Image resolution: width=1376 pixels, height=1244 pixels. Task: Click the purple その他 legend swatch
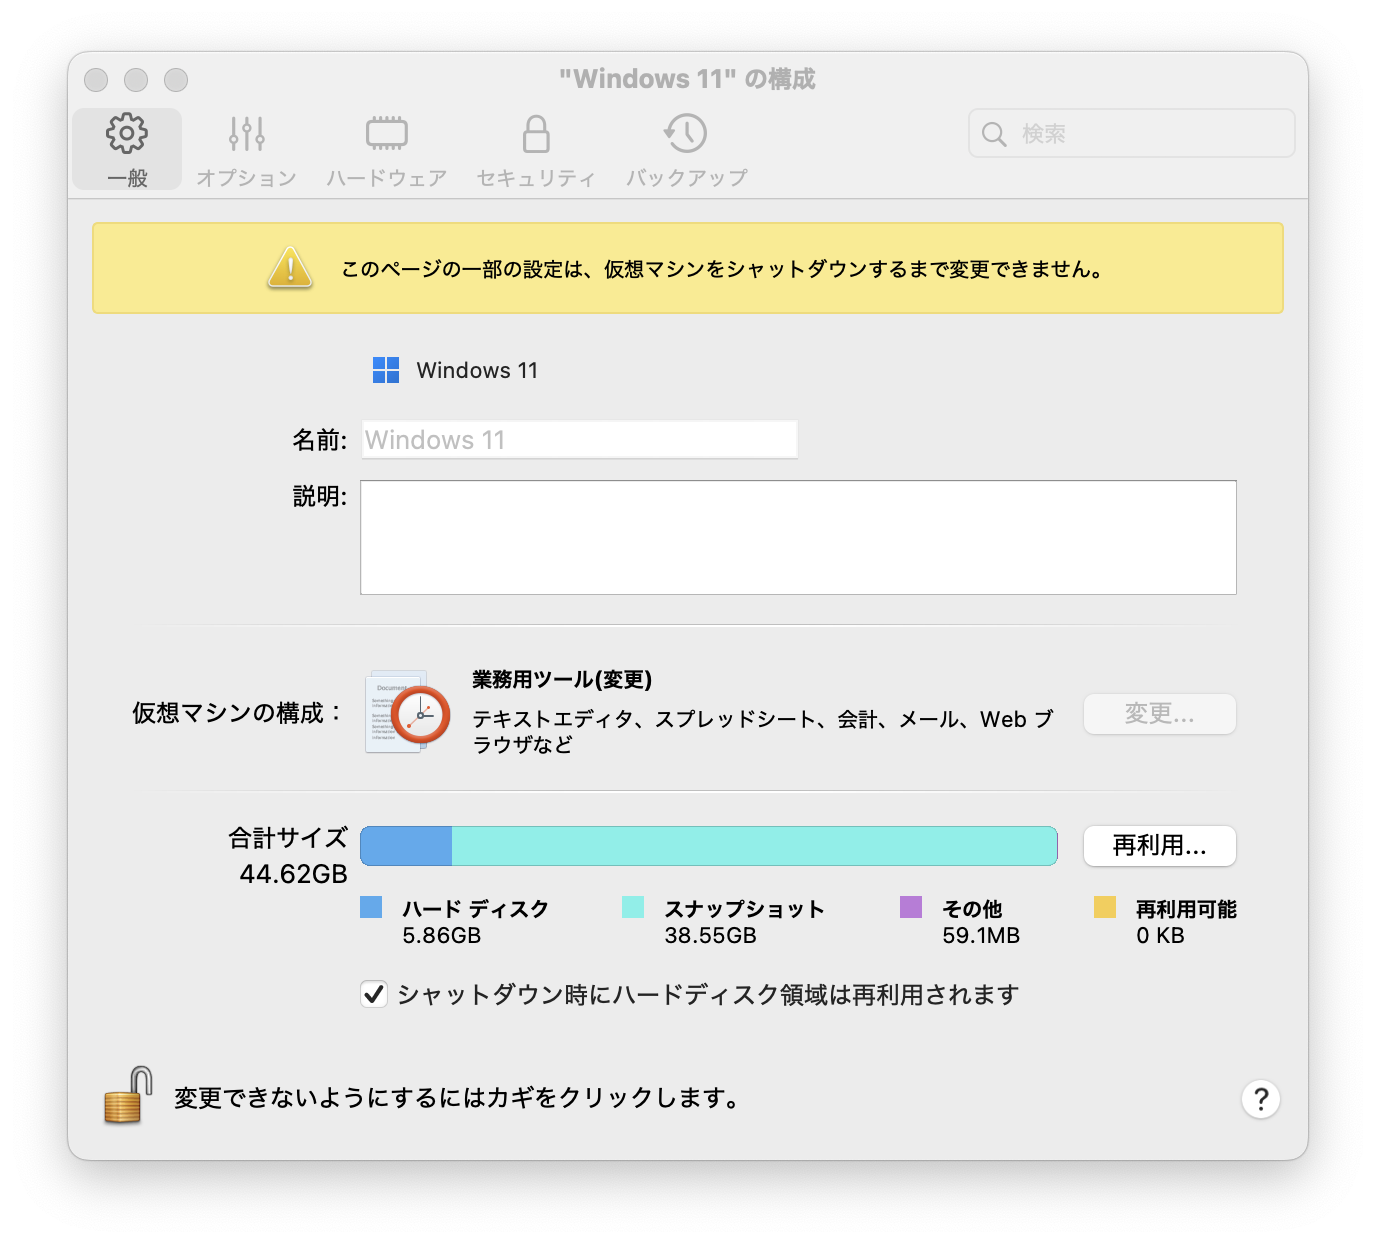(x=911, y=907)
